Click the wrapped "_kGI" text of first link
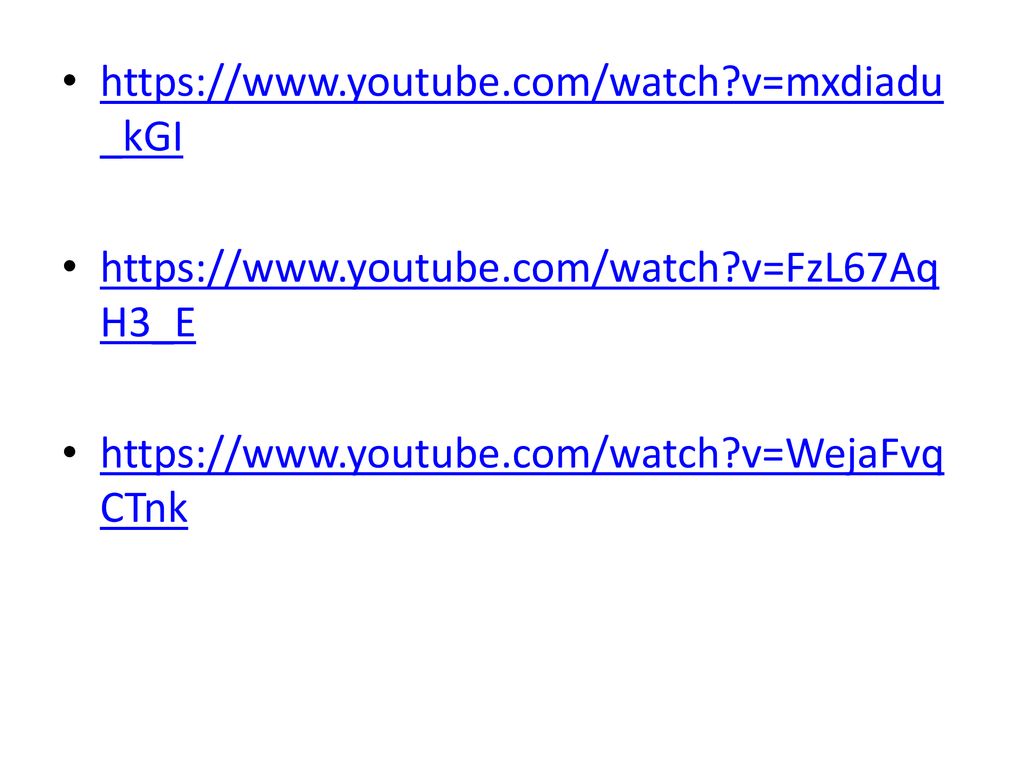Viewport: 1024px width, 768px height. (x=142, y=138)
